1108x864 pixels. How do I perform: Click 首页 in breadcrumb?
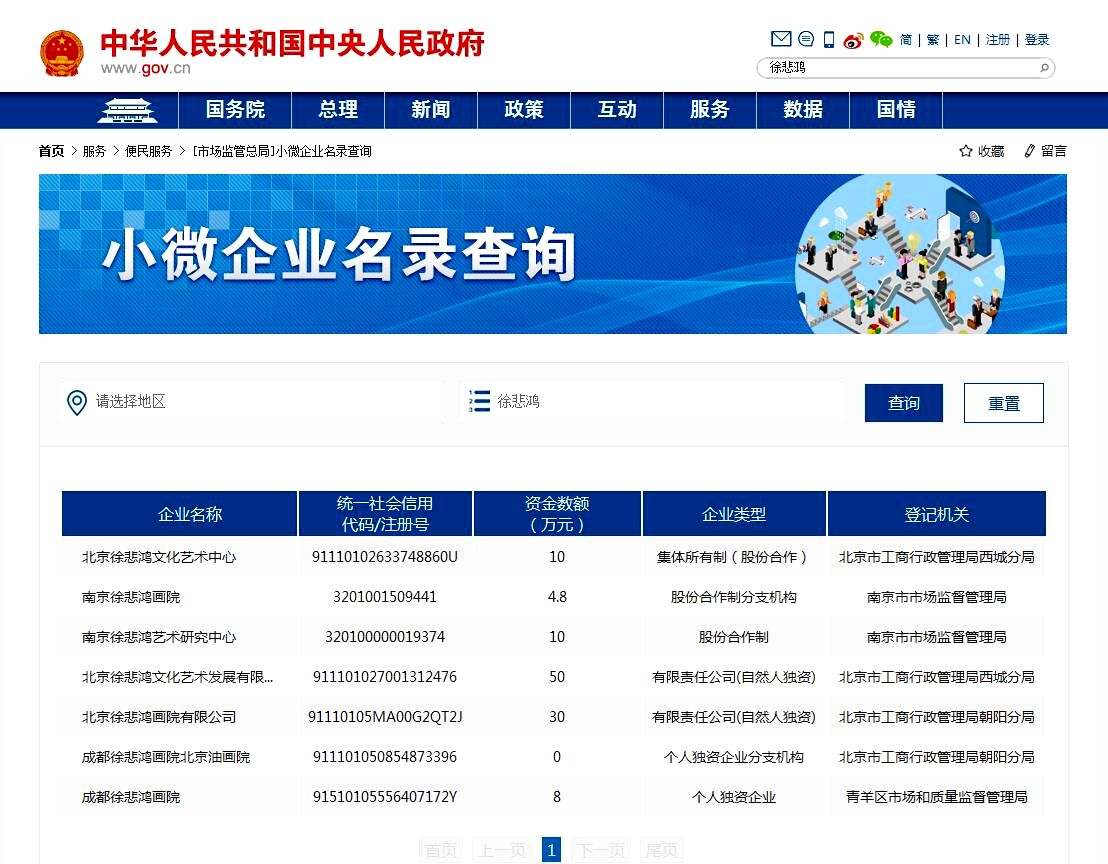[52, 151]
